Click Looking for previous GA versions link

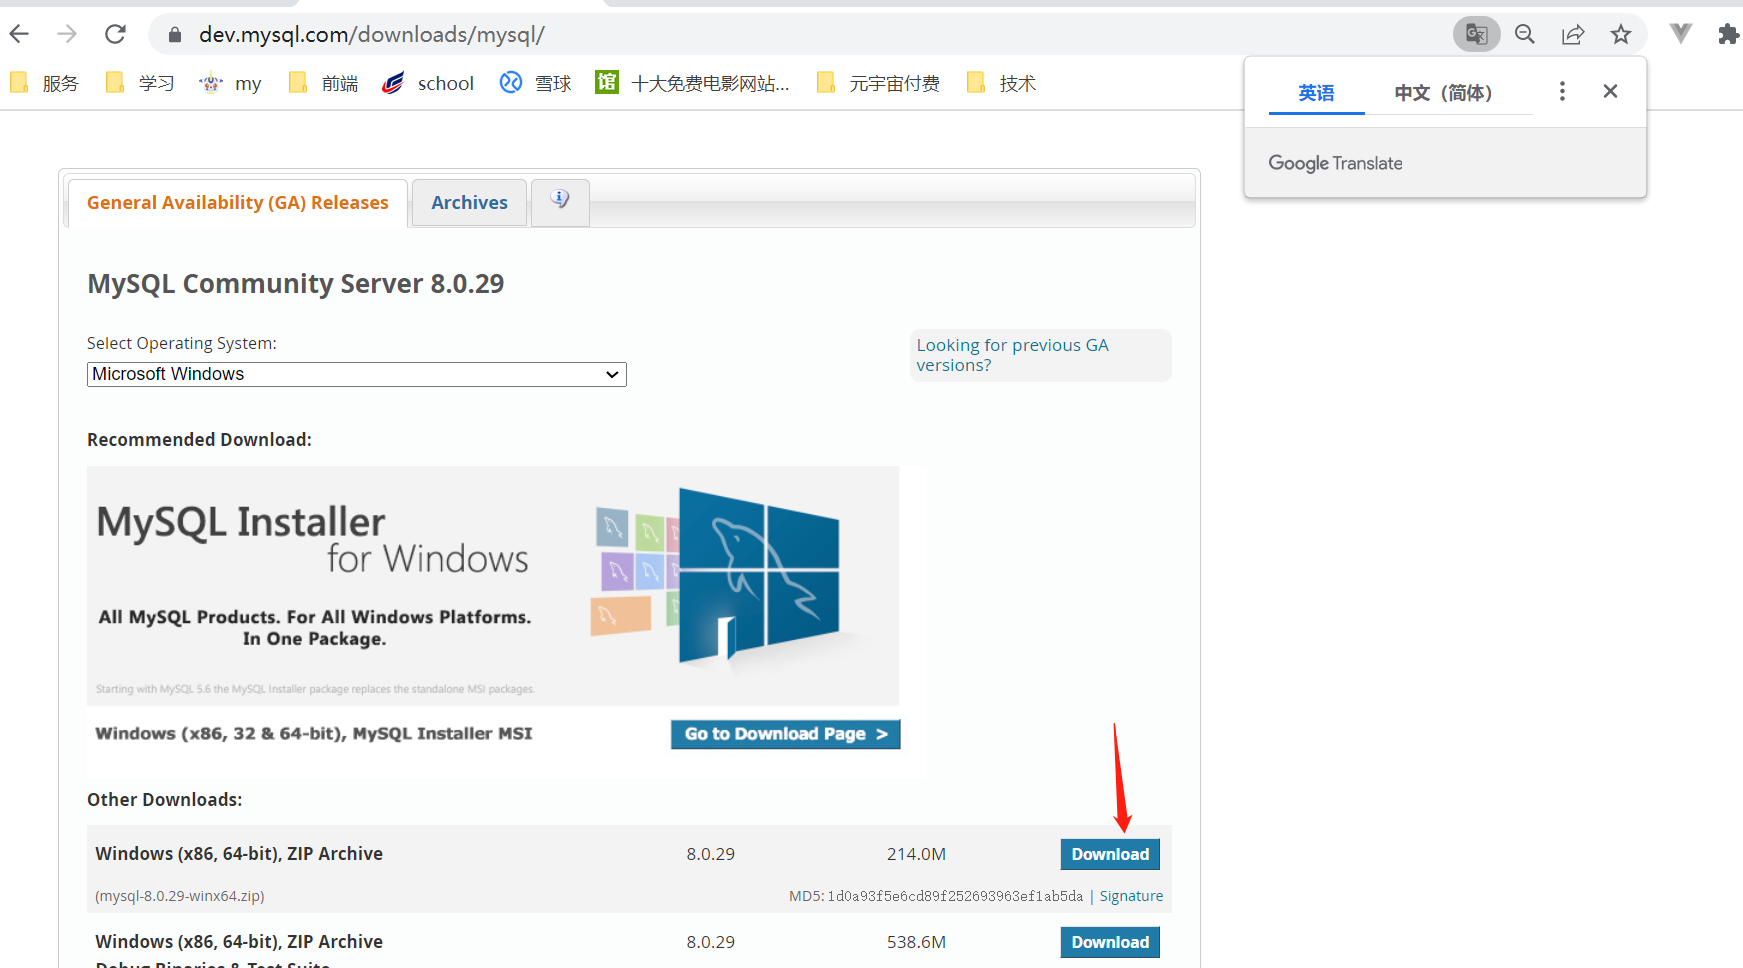(x=1012, y=355)
